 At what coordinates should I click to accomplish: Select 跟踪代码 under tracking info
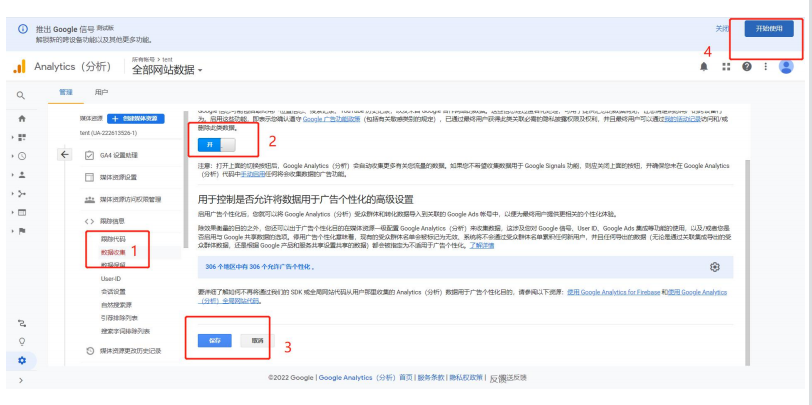(x=113, y=239)
